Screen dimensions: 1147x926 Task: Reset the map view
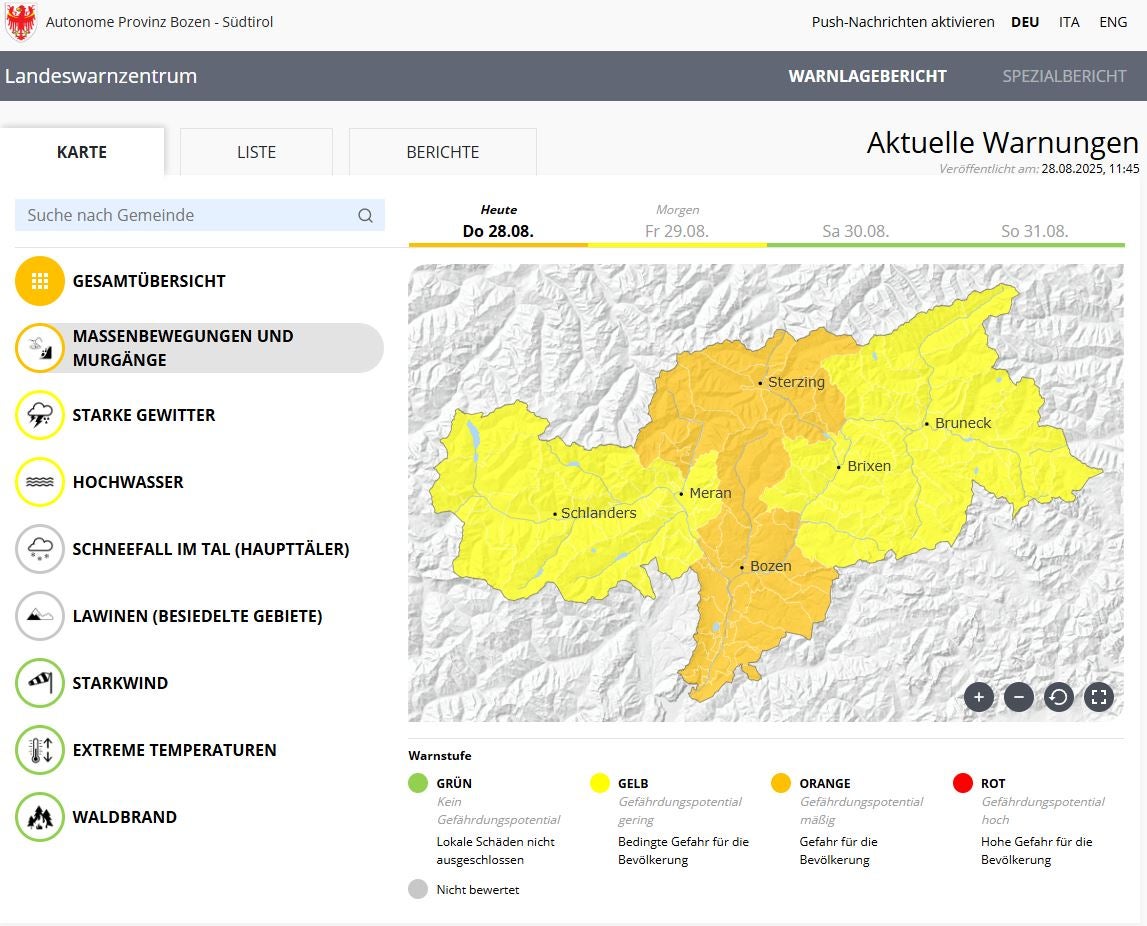[1058, 697]
